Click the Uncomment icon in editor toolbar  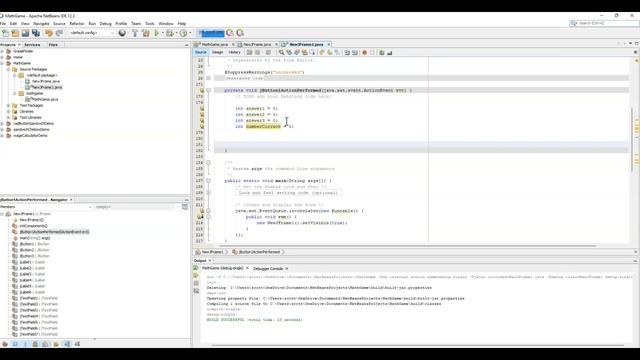[389, 53]
